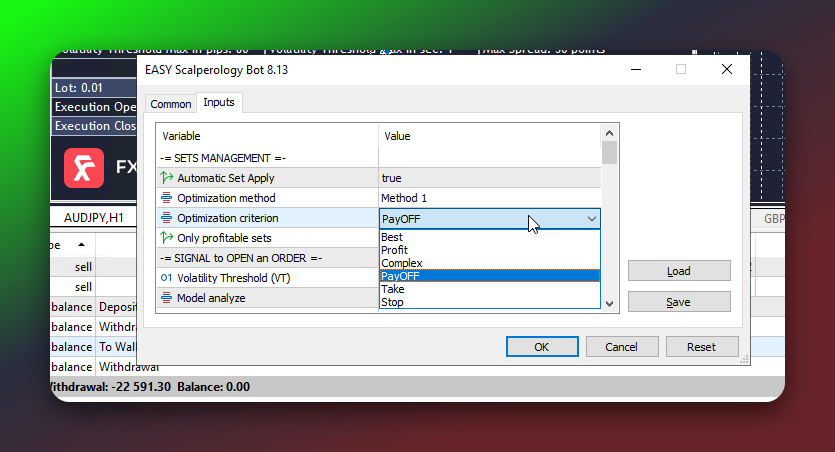Screen dimensions: 835x452
Task: Open the Inputs tab
Action: (x=219, y=102)
